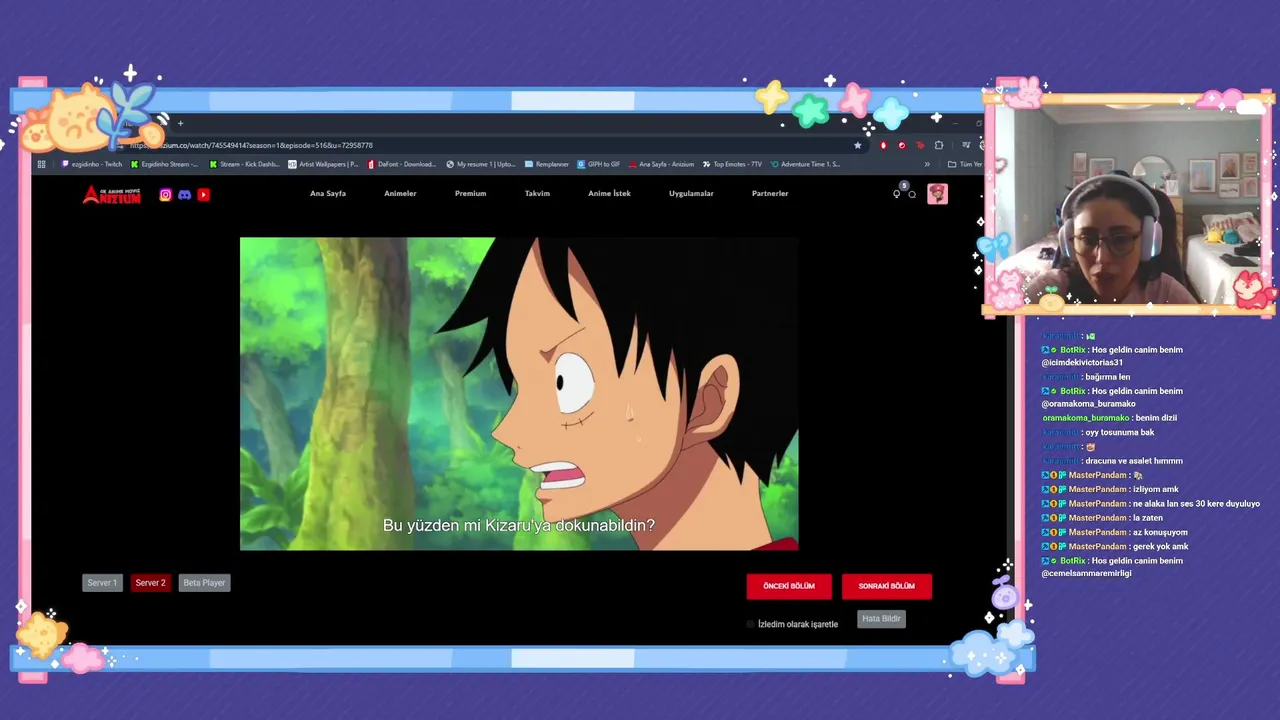Click chat message "izliyom amk"
The image size is (1280, 720).
tap(1156, 490)
